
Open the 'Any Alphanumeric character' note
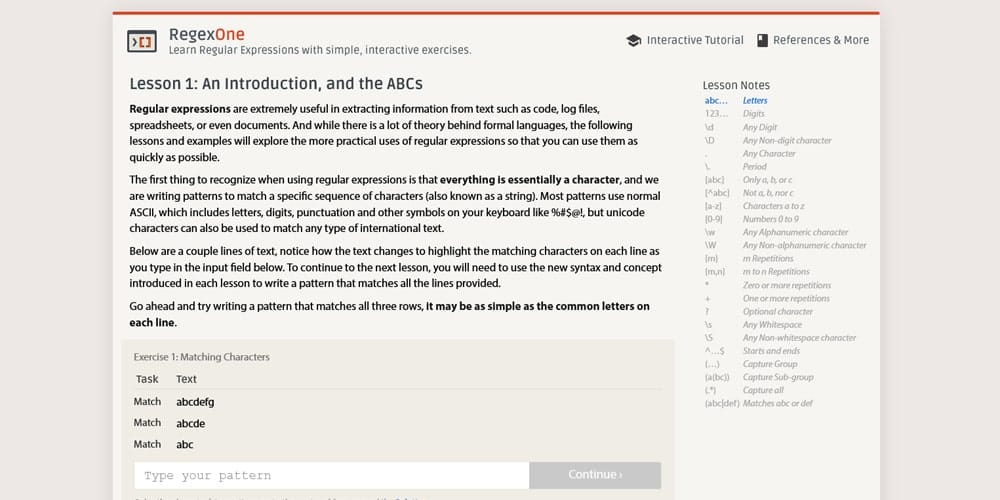coord(795,232)
